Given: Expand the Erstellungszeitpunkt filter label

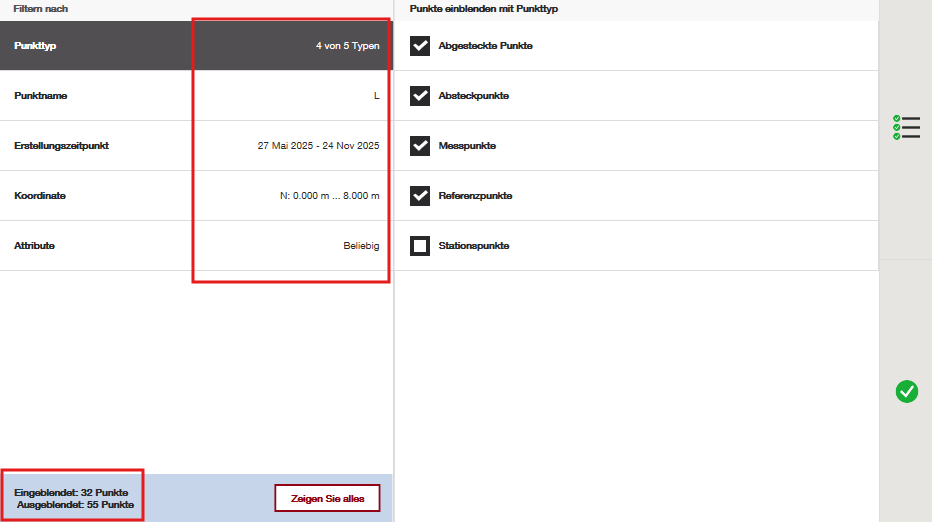Looking at the screenshot, I should pyautogui.click(x=61, y=146).
